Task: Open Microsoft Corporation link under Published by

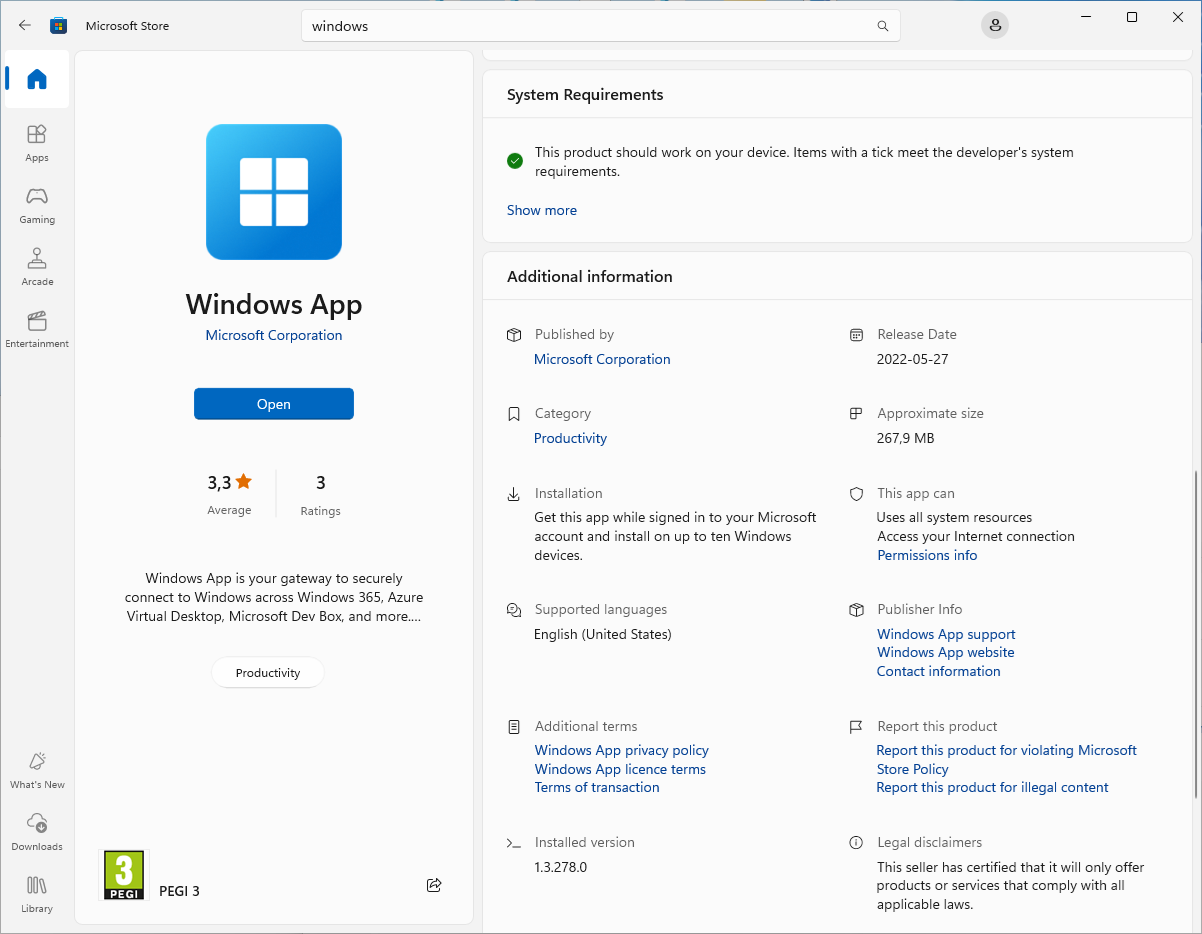Action: point(602,359)
